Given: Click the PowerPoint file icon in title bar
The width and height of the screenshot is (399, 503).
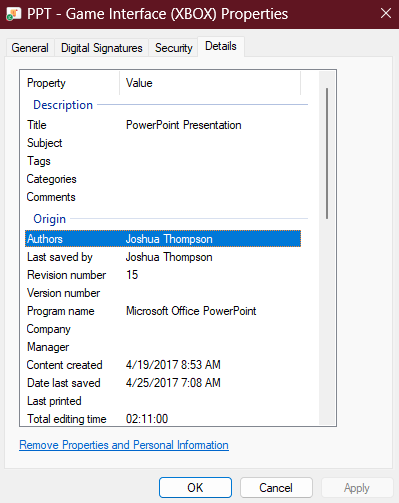Looking at the screenshot, I should (x=14, y=14).
